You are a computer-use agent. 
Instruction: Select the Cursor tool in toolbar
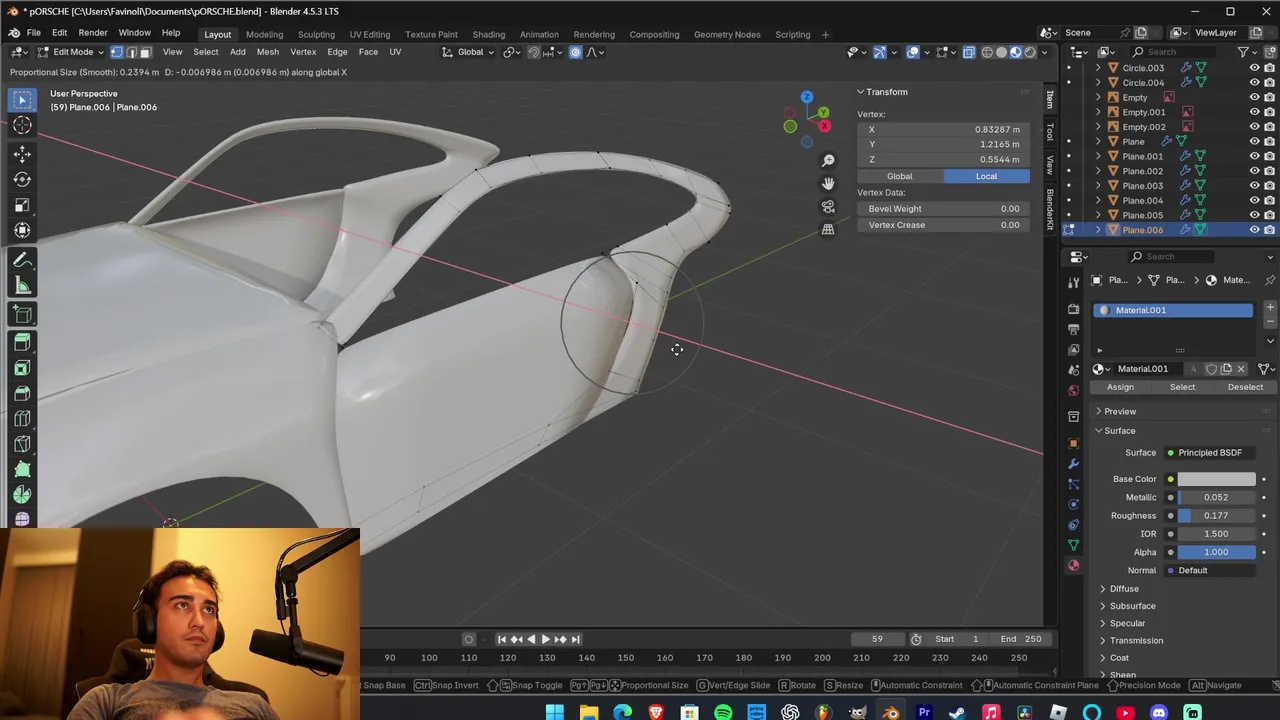[22, 126]
